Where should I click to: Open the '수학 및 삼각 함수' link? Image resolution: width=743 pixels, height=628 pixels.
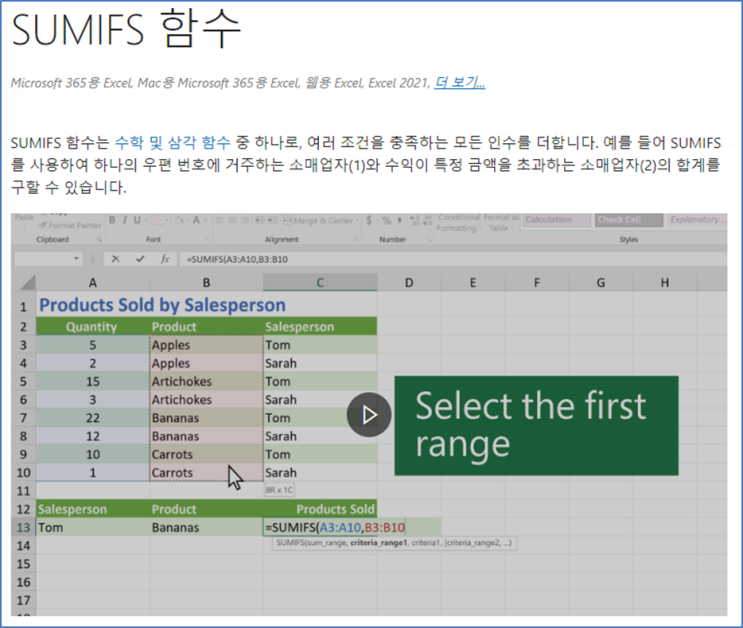point(172,142)
